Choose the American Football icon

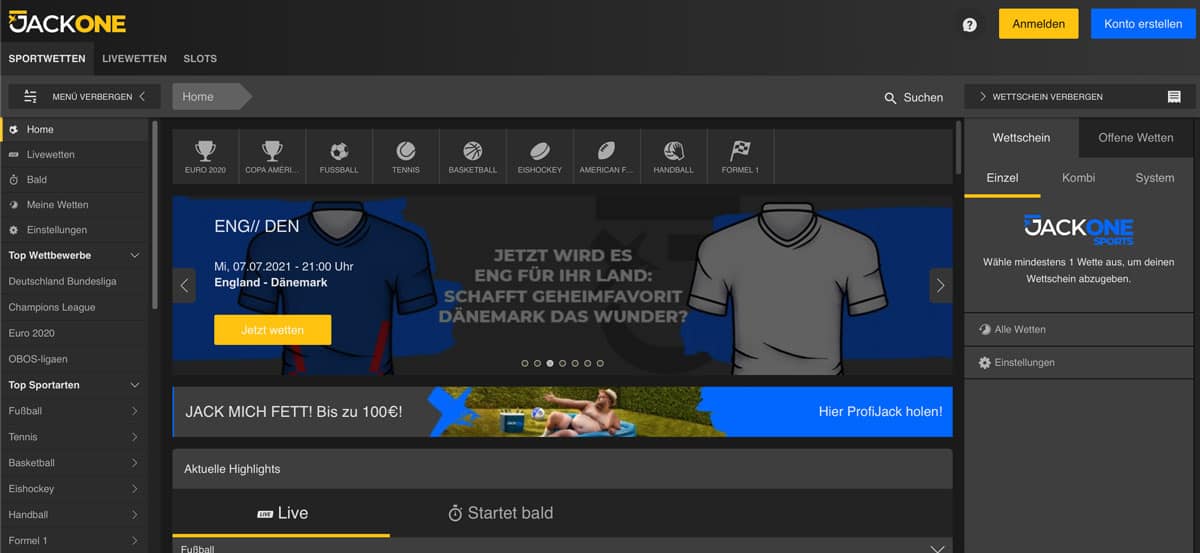(607, 151)
